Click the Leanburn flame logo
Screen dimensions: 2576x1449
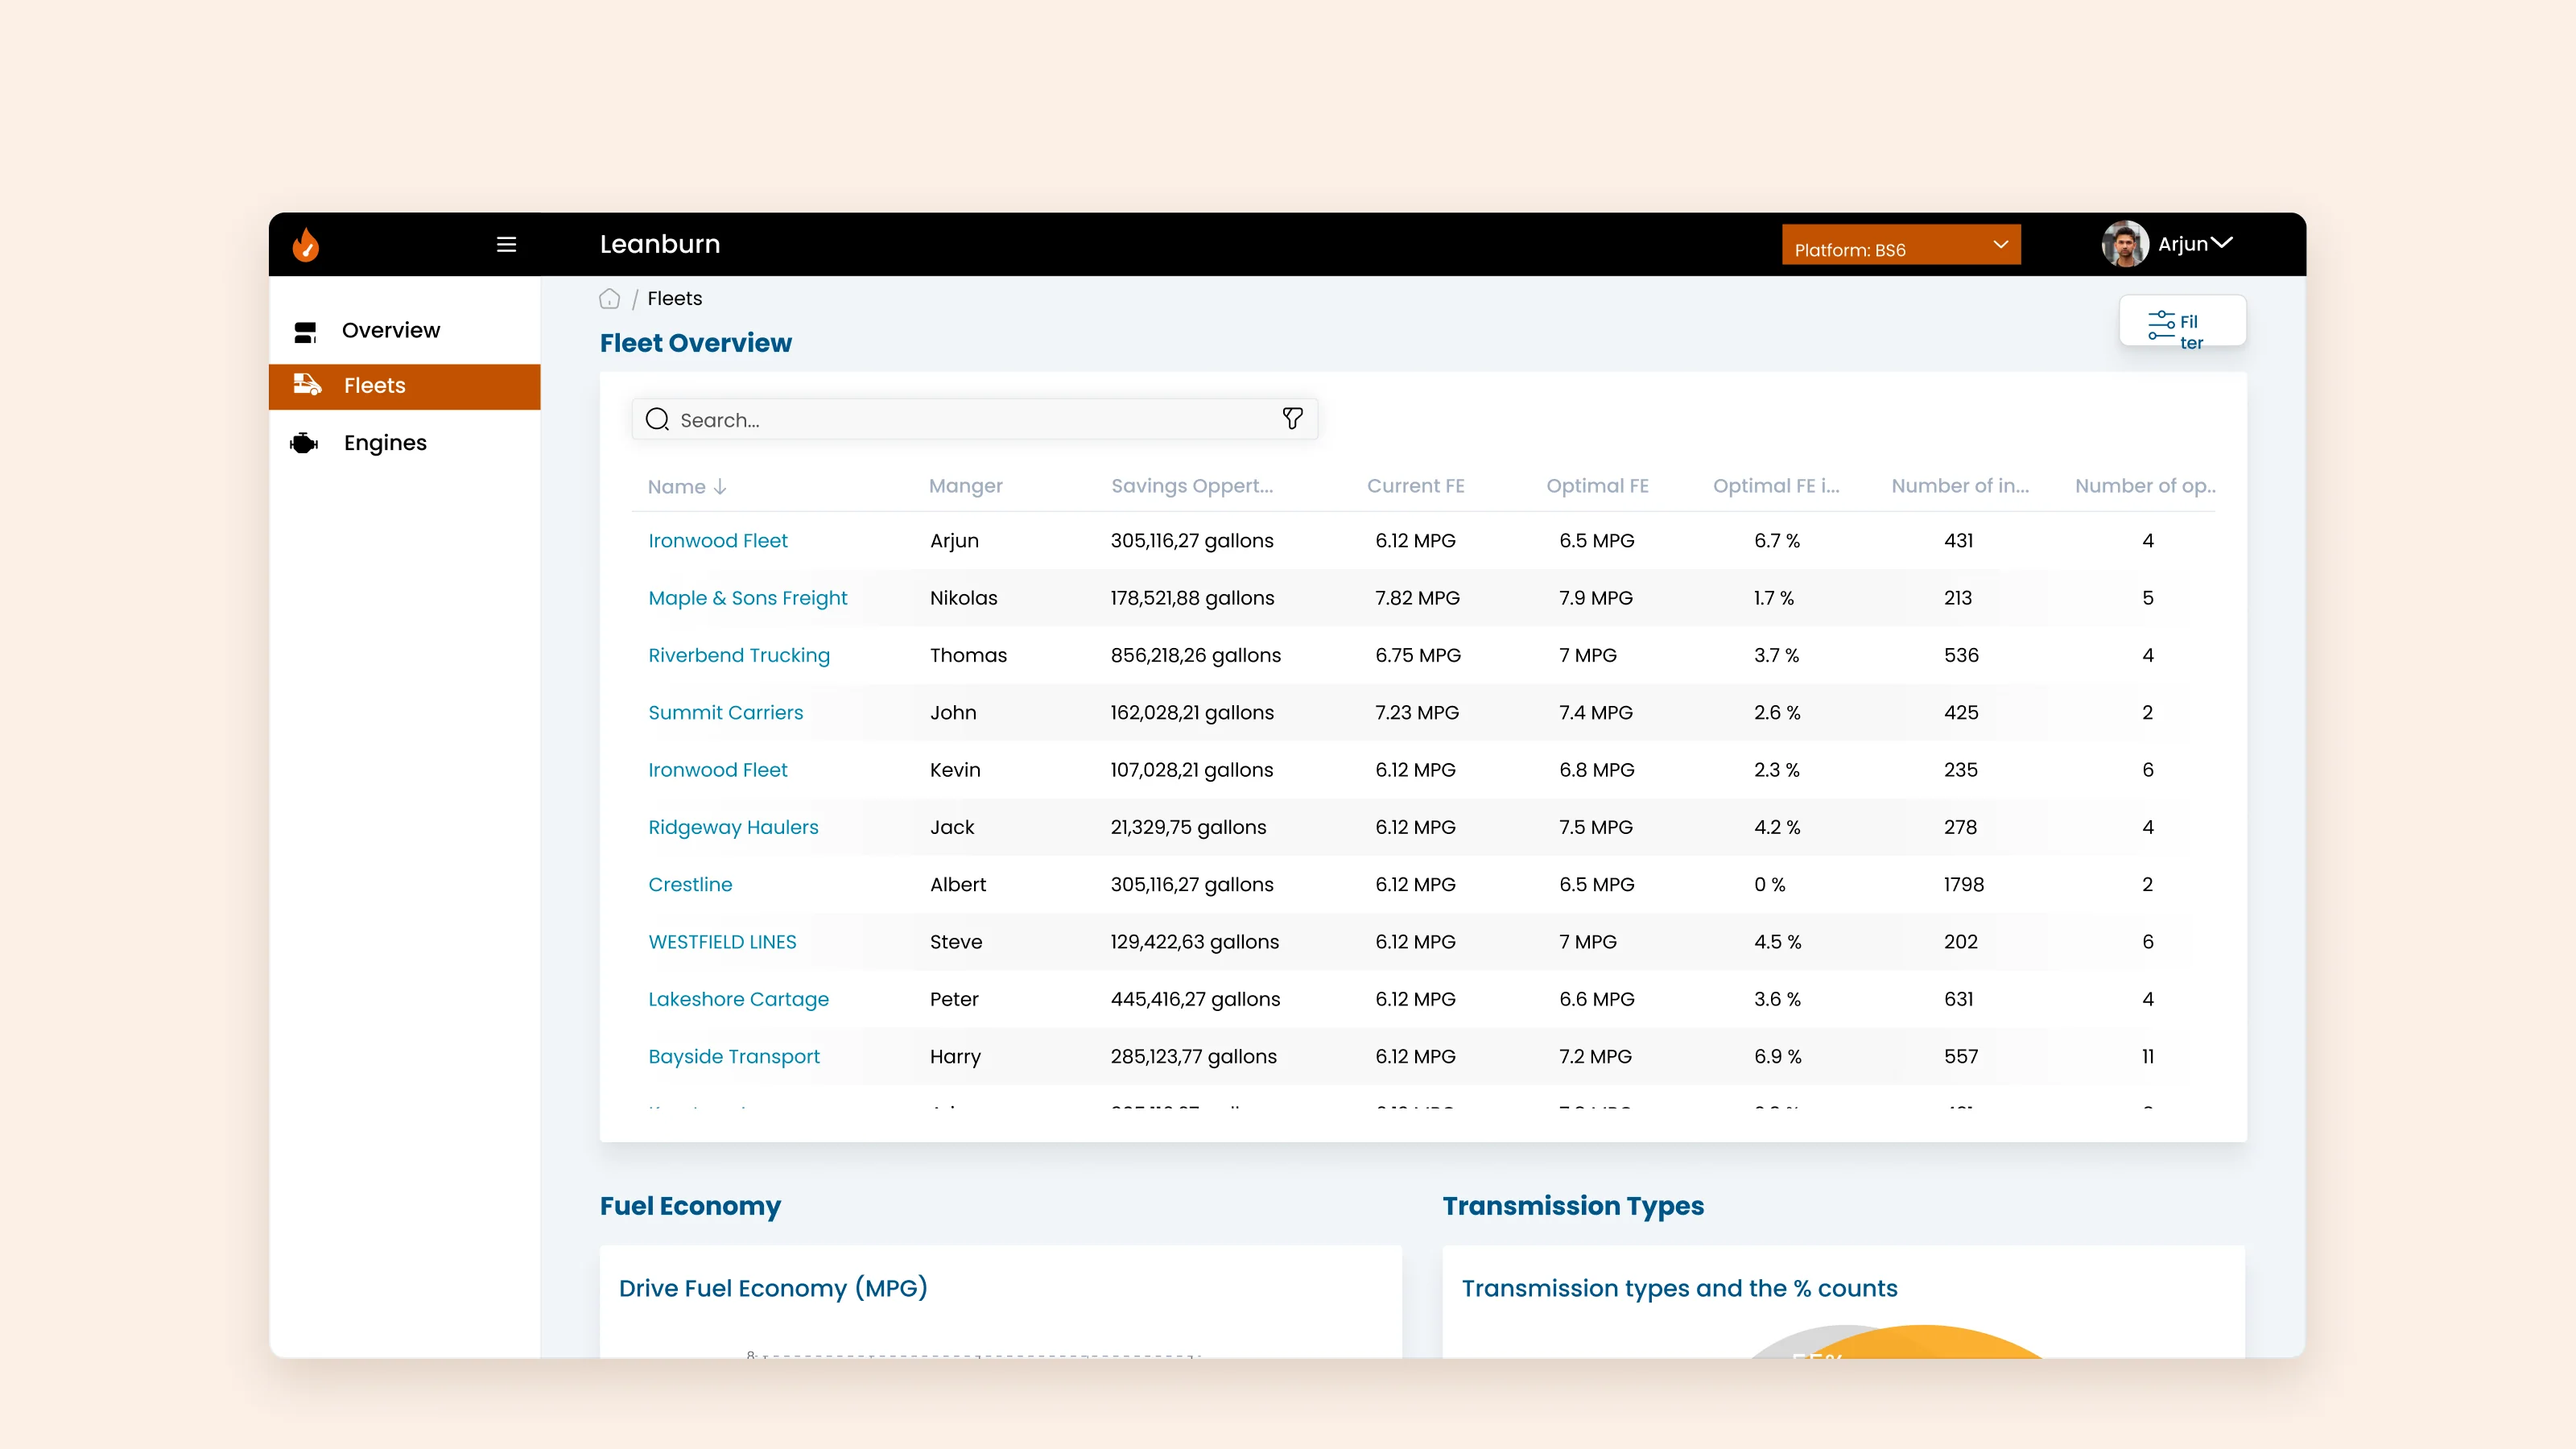[x=306, y=244]
